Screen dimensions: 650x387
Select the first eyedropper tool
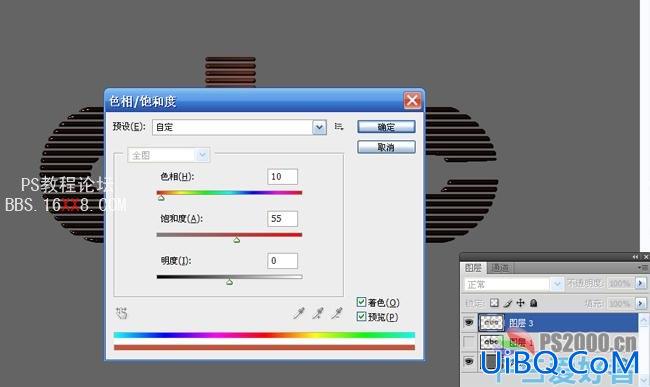pyautogui.click(x=299, y=313)
